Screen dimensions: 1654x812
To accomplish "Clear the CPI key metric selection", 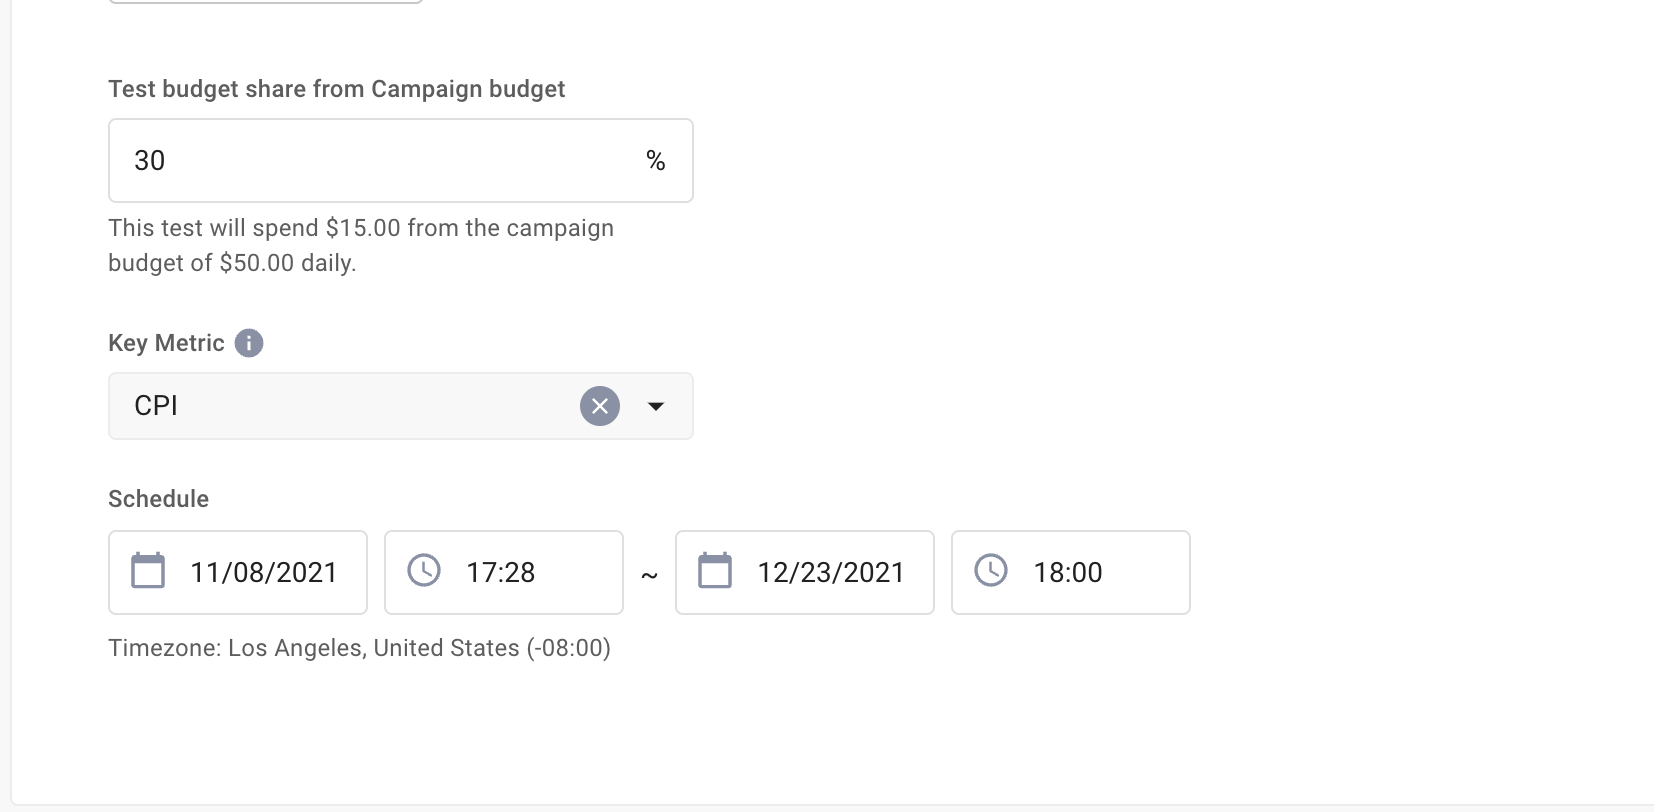I will (600, 406).
